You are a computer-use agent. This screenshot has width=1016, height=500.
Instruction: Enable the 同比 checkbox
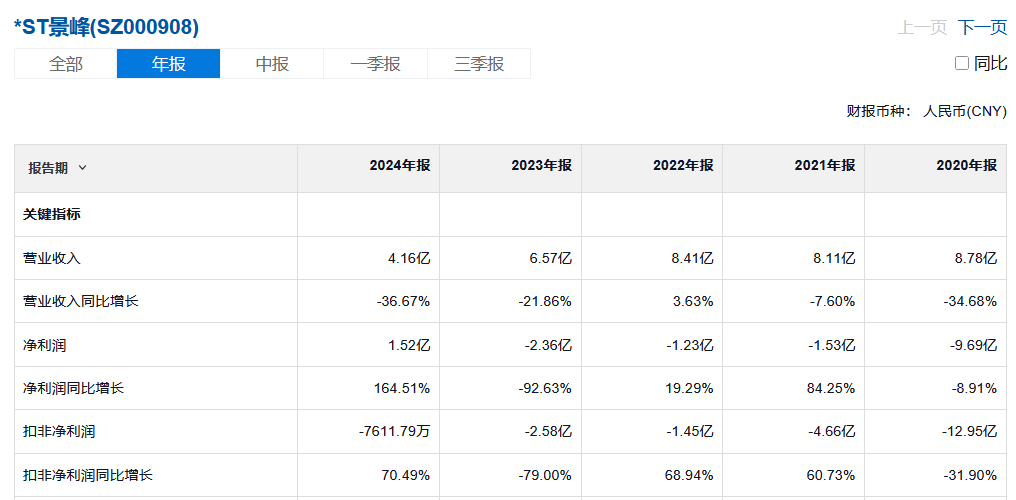962,63
